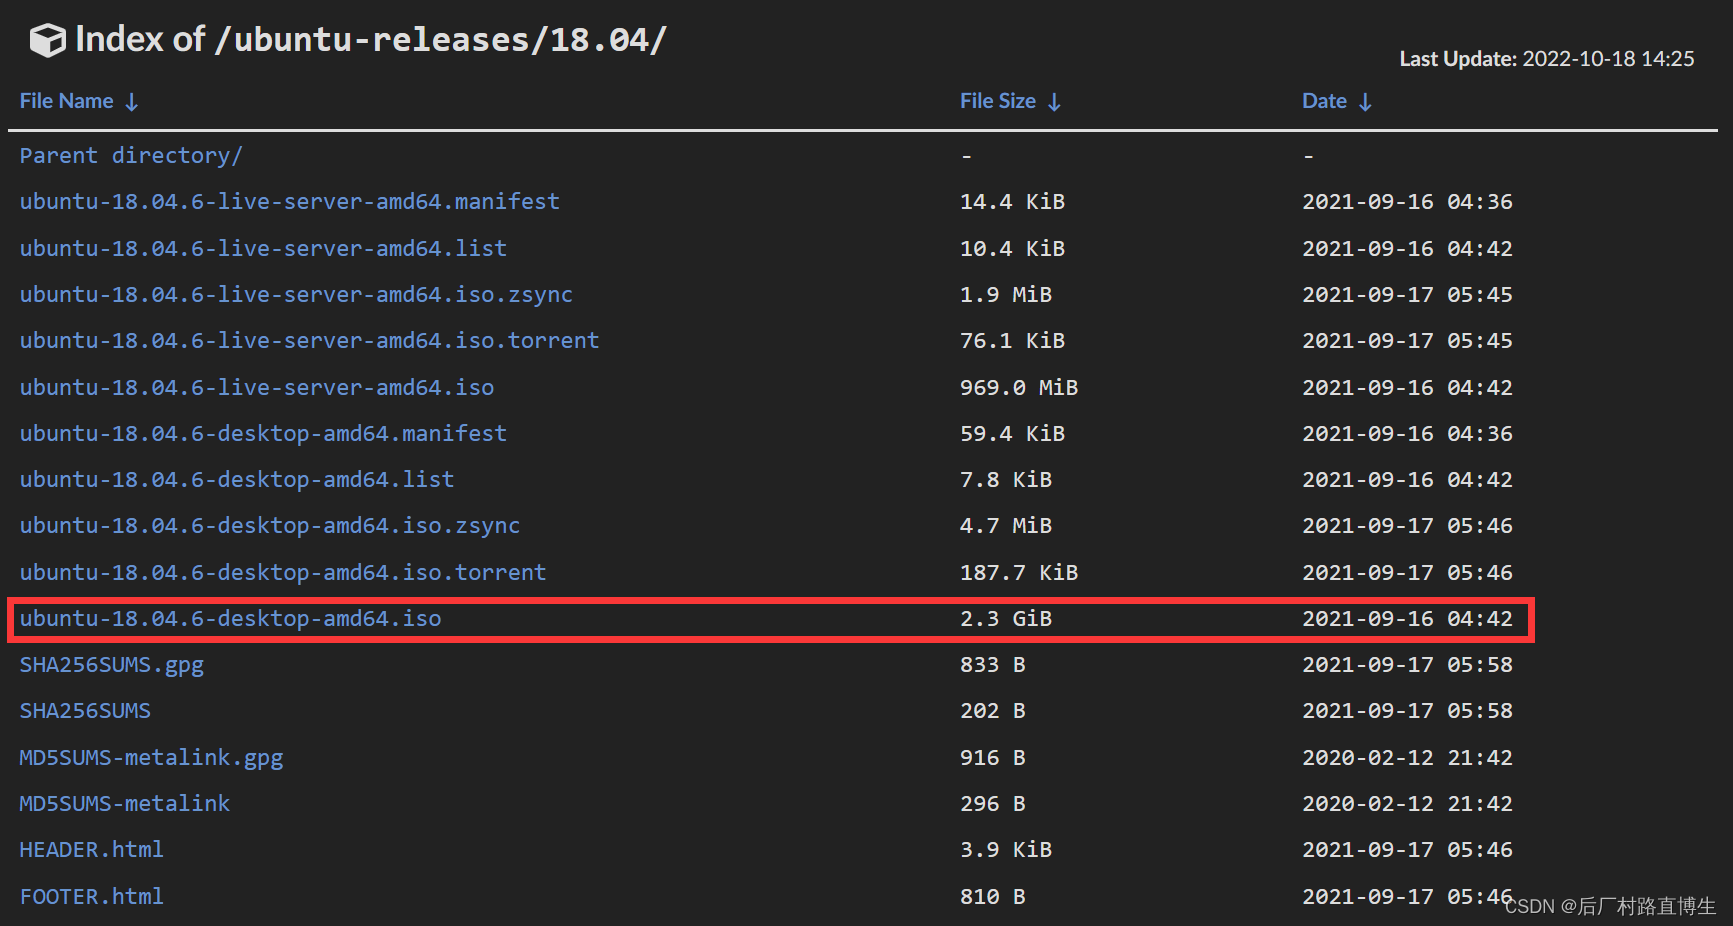This screenshot has width=1733, height=926.
Task: Download ubuntu-18.04.6-live-server-amd64.iso.zsync
Action: tap(296, 294)
